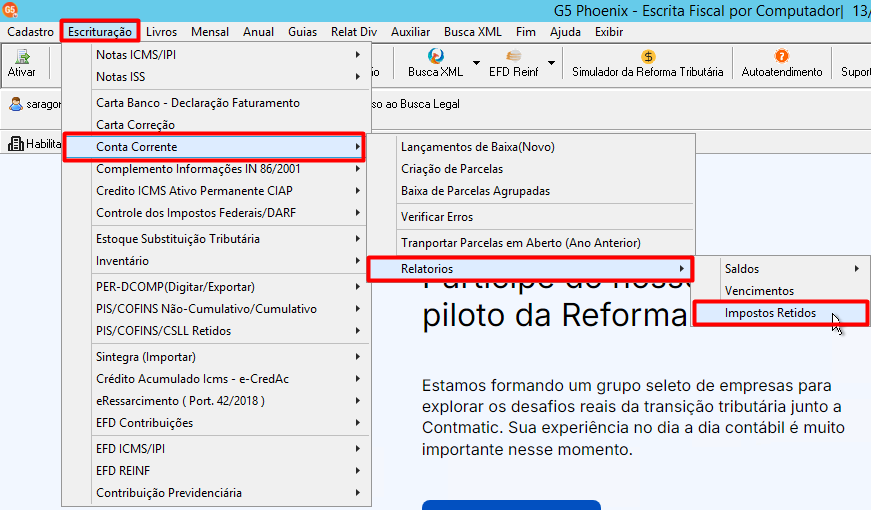Select Complemento Informações IN 86/2001
The height and width of the screenshot is (510, 871).
point(216,169)
